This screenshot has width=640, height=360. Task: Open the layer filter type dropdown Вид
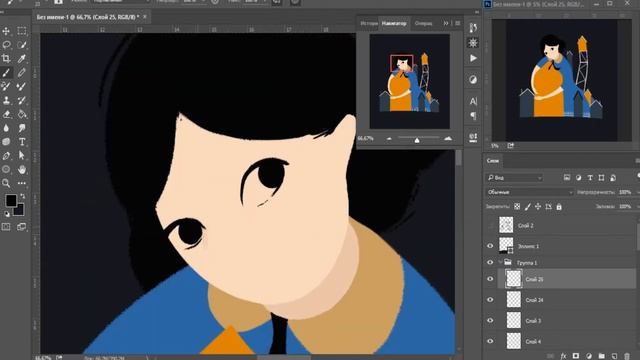515,178
